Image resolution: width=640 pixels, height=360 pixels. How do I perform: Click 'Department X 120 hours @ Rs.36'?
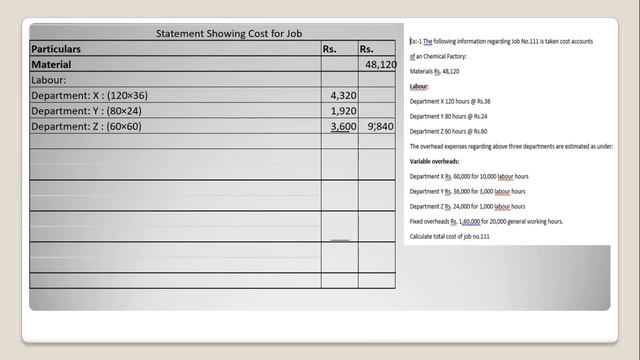click(x=450, y=101)
